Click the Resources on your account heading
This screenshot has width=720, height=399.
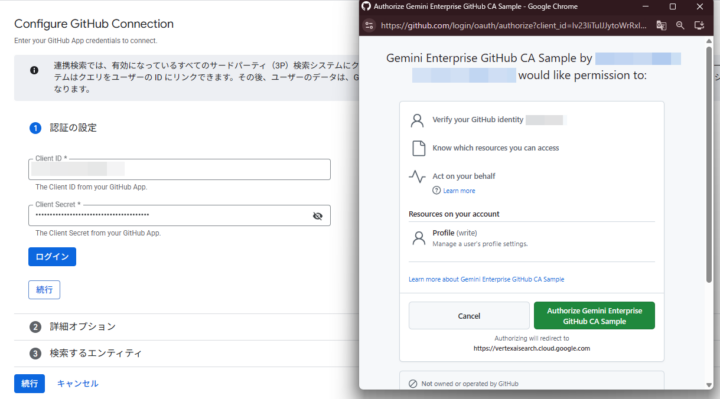[454, 214]
